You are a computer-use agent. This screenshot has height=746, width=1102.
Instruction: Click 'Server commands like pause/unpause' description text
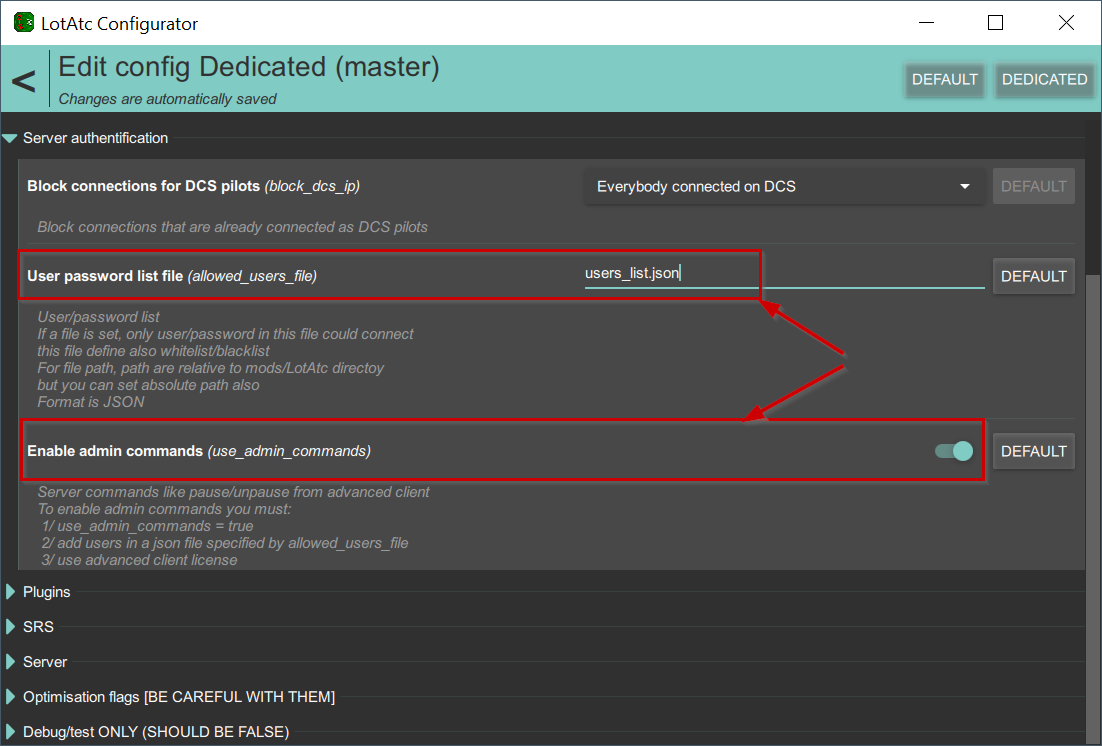tap(233, 492)
